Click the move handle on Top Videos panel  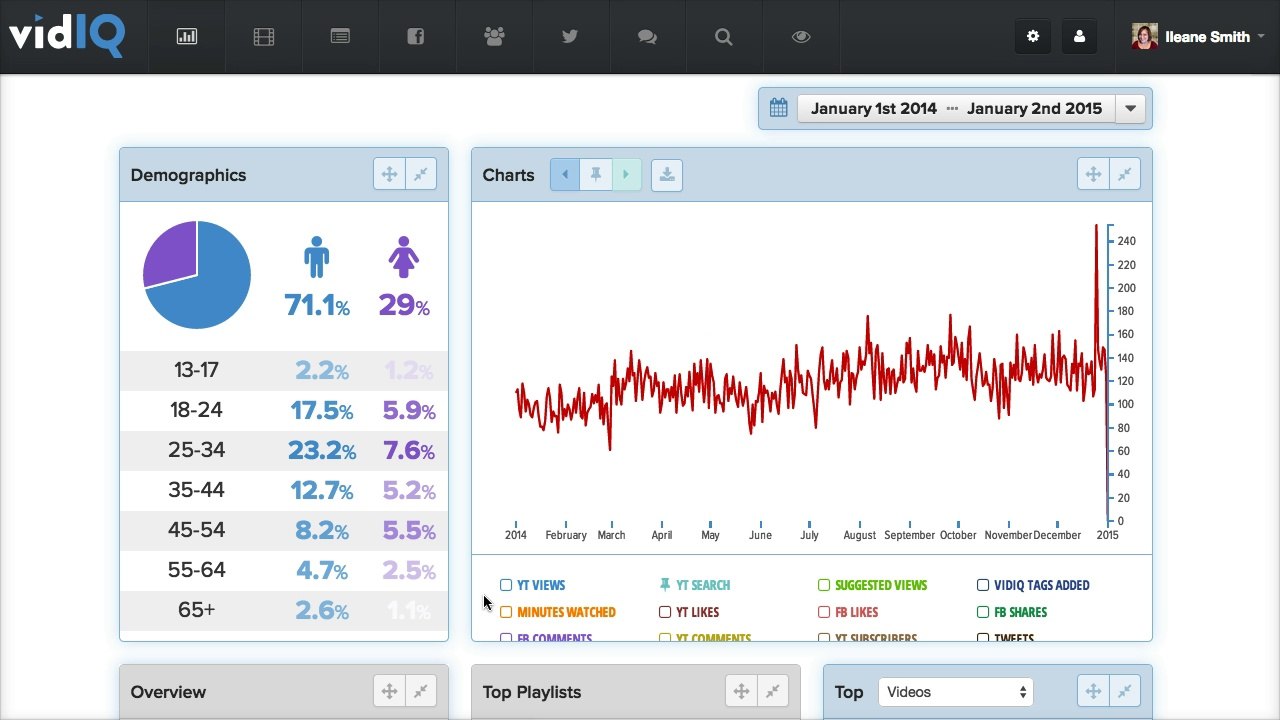(x=1093, y=691)
